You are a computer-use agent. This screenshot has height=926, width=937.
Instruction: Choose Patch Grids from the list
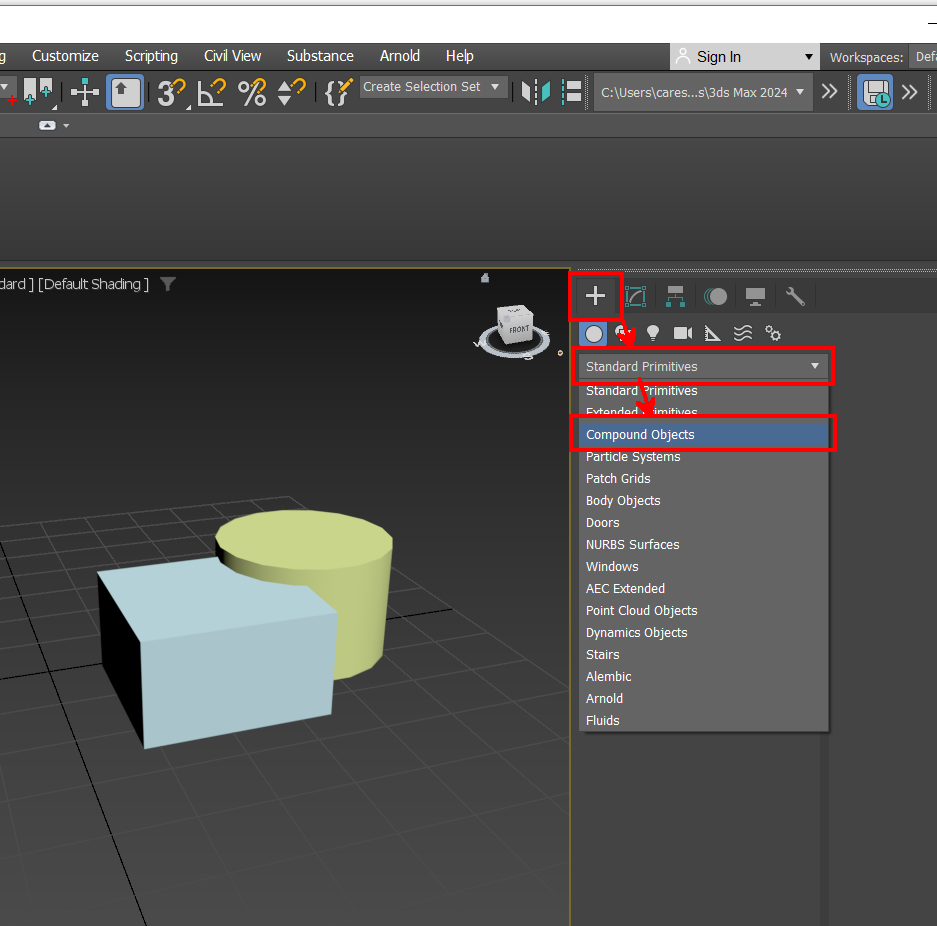703,479
